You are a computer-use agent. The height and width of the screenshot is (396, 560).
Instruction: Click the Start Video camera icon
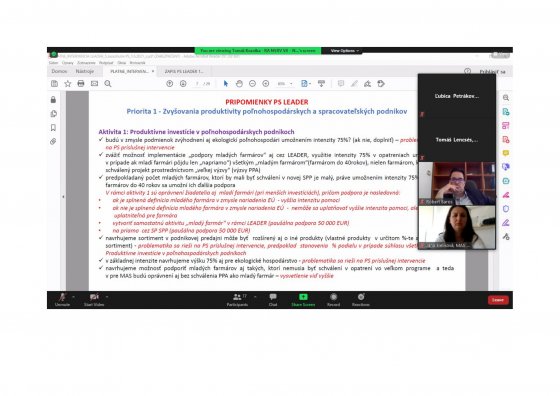click(94, 297)
